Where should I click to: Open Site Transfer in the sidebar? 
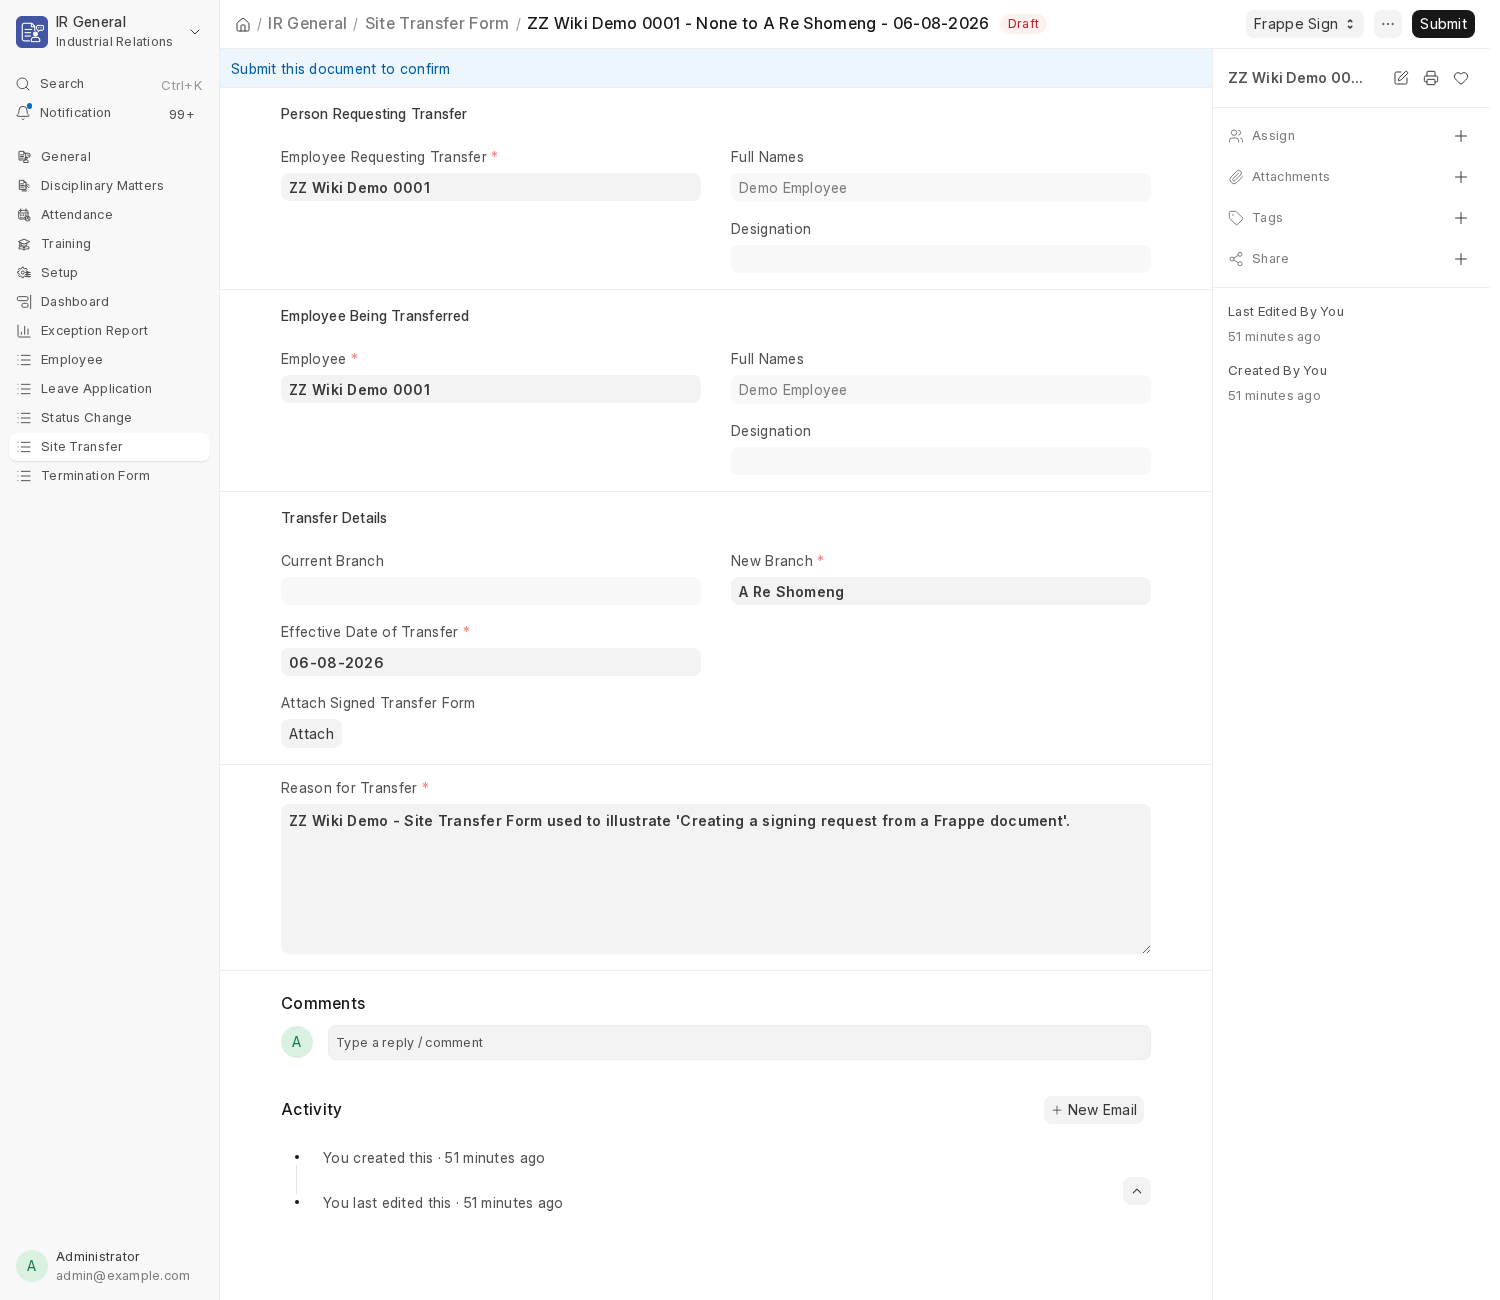(x=109, y=447)
